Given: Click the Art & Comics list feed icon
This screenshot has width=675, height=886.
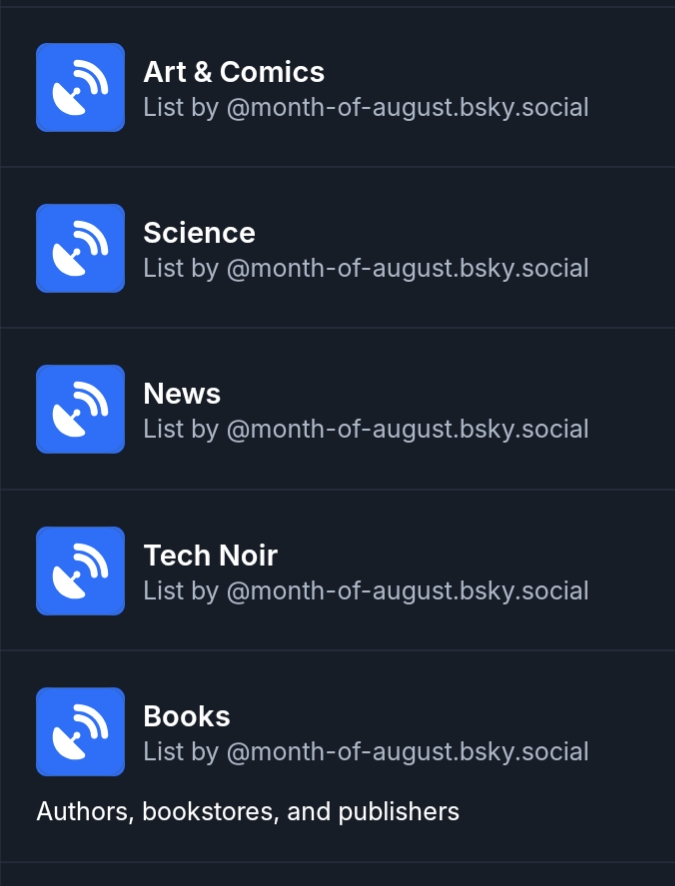Looking at the screenshot, I should click(x=80, y=87).
